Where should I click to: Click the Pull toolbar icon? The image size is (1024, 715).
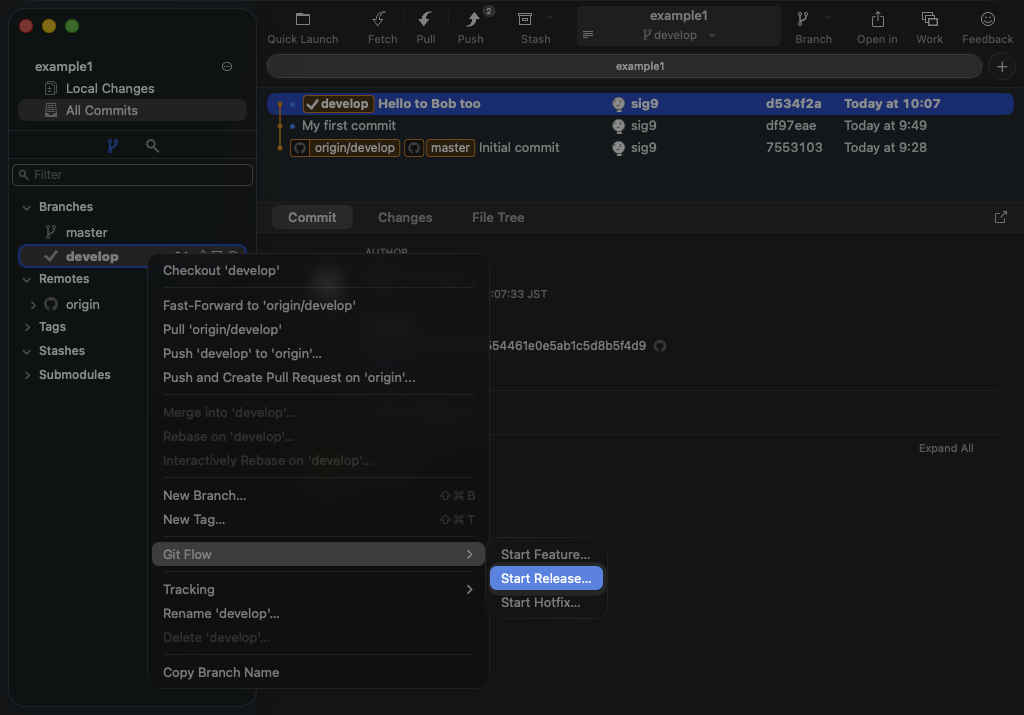[426, 20]
